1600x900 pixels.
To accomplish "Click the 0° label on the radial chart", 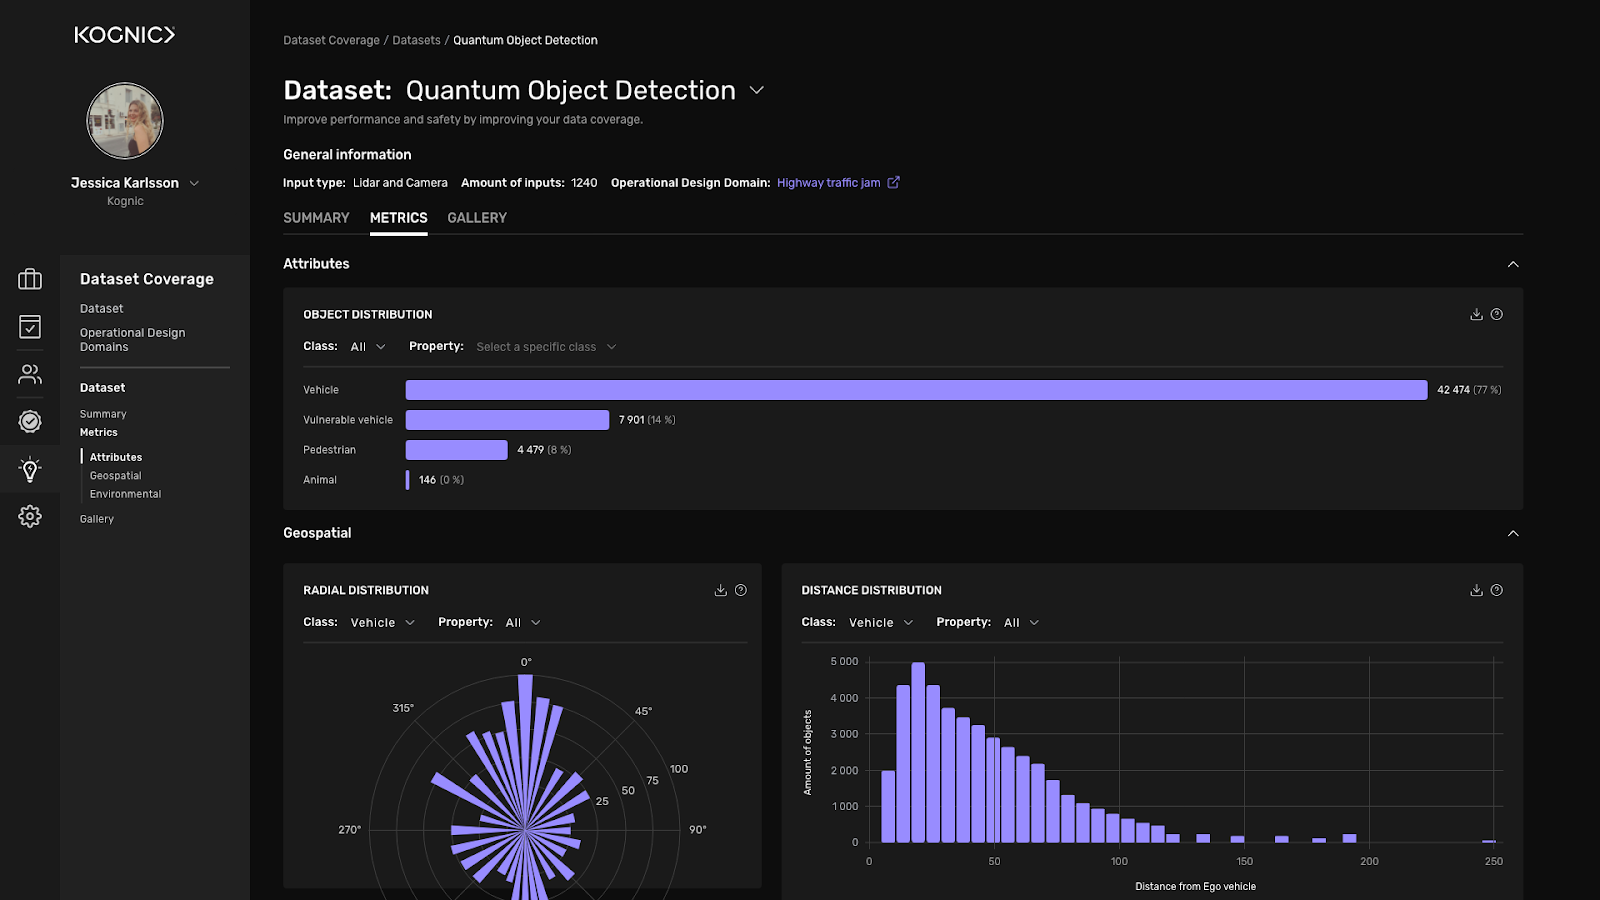I will pyautogui.click(x=526, y=662).
